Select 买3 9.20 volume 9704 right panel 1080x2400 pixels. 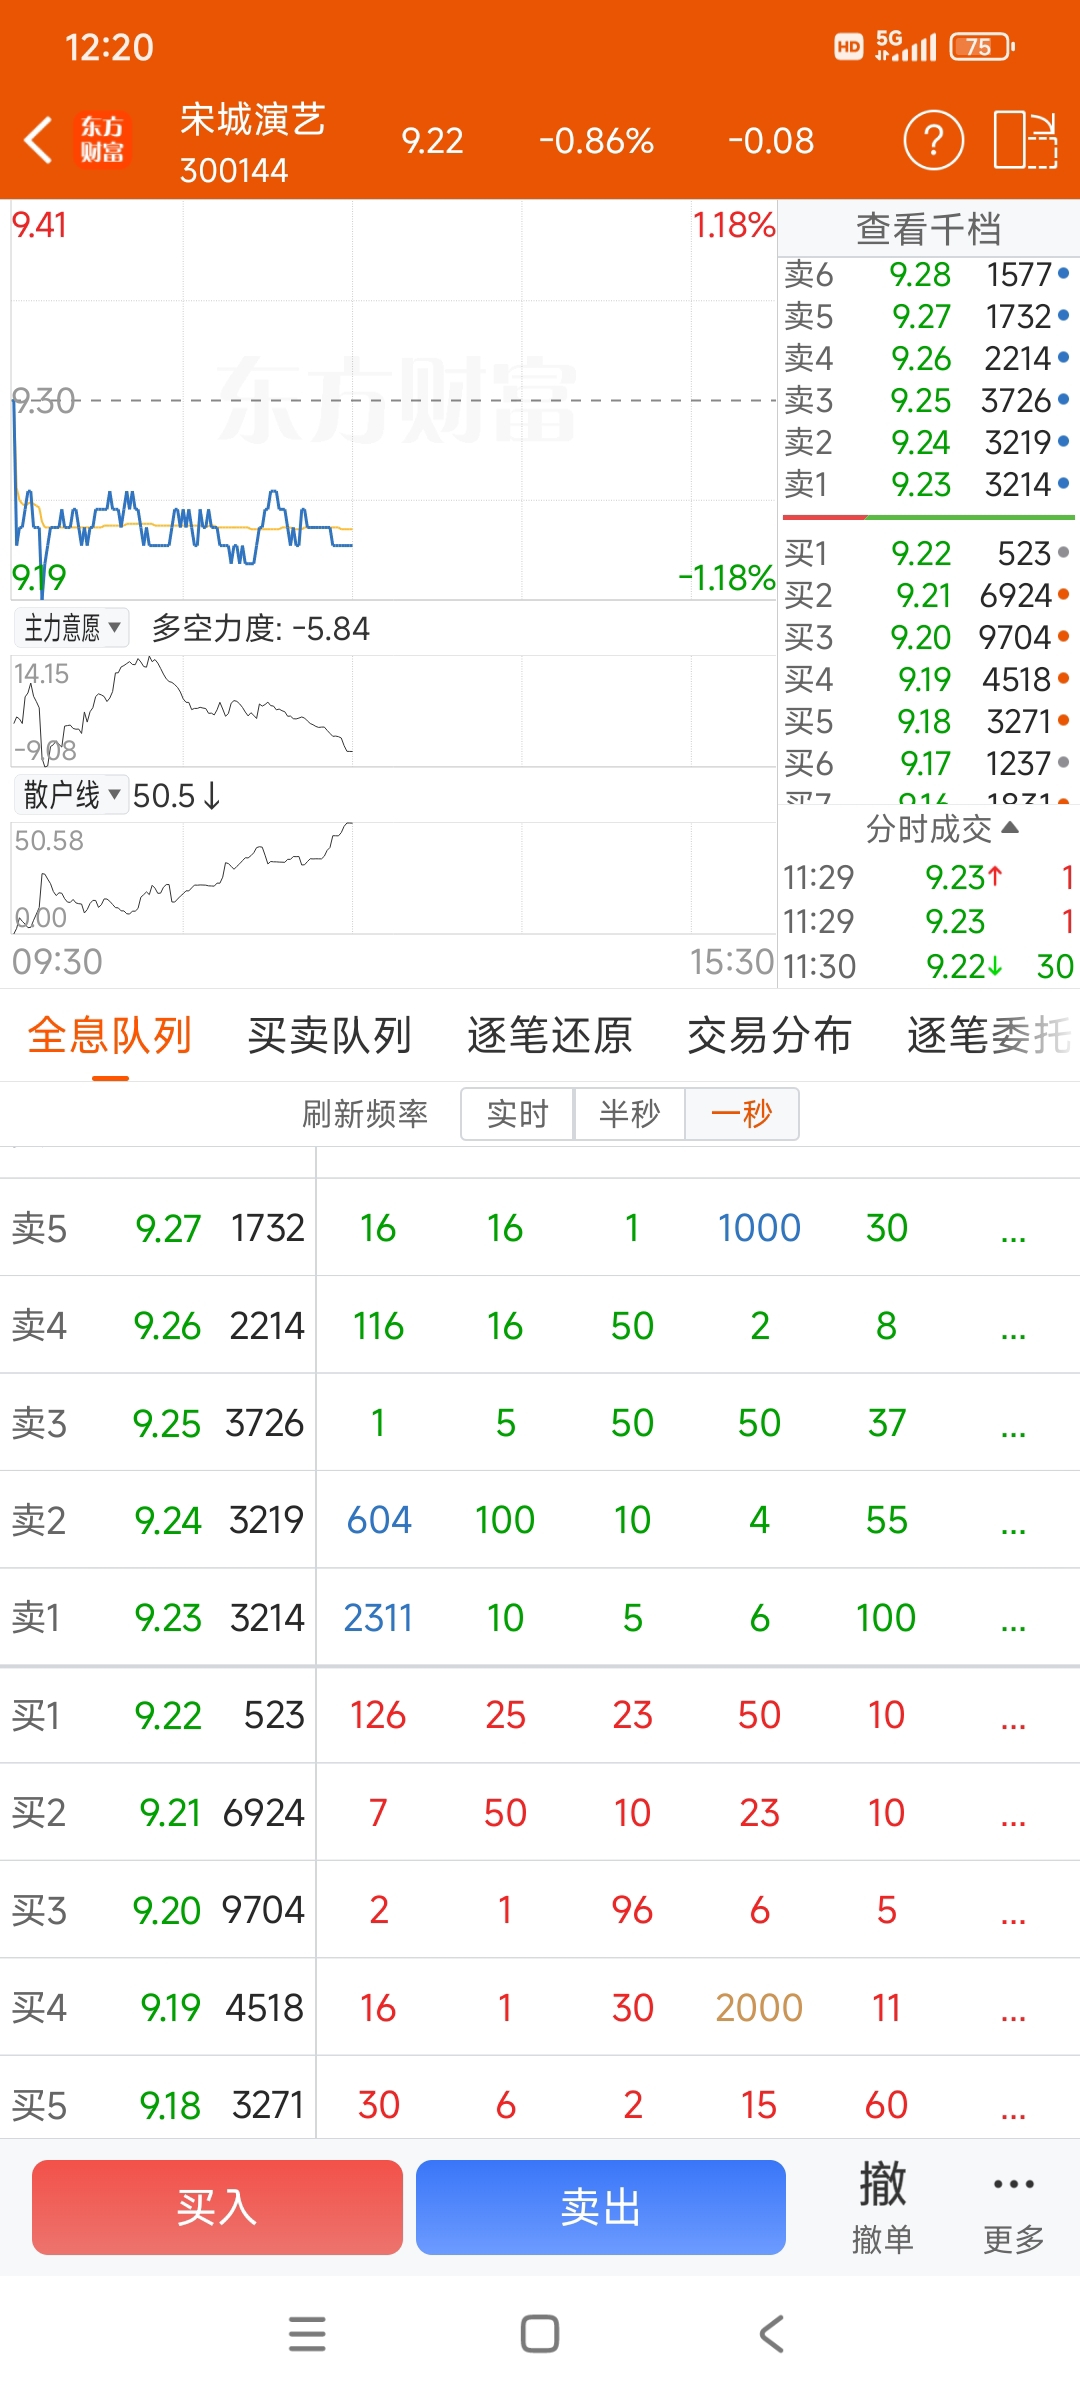[928, 637]
